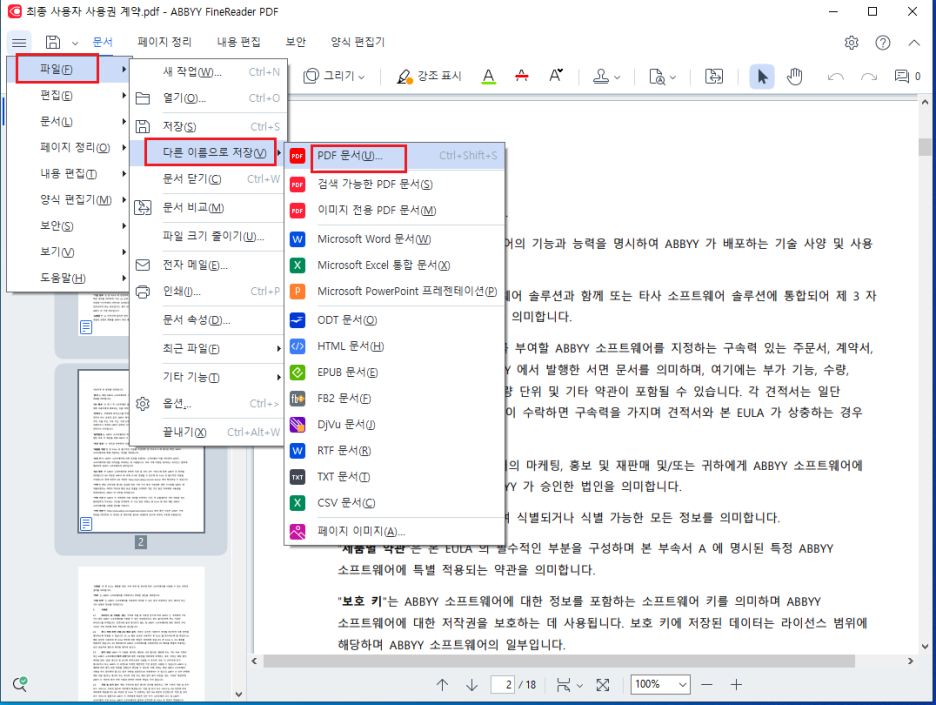Switch to the 문서 tab
This screenshot has height=705, width=936.
(x=102, y=42)
